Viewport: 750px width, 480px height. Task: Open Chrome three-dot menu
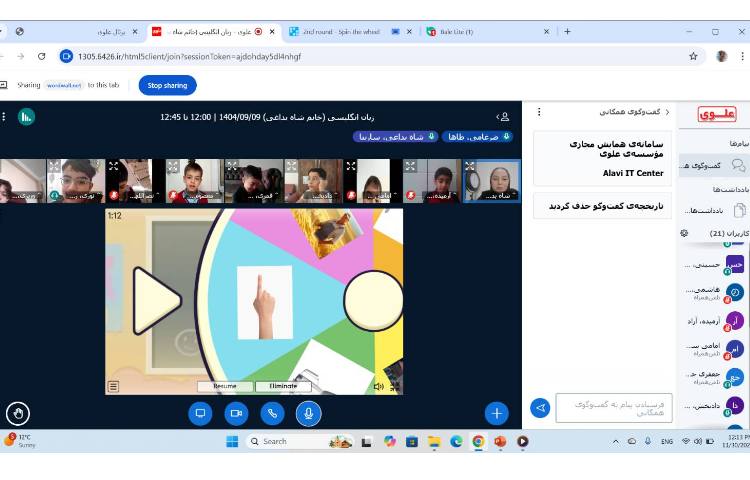[742, 56]
